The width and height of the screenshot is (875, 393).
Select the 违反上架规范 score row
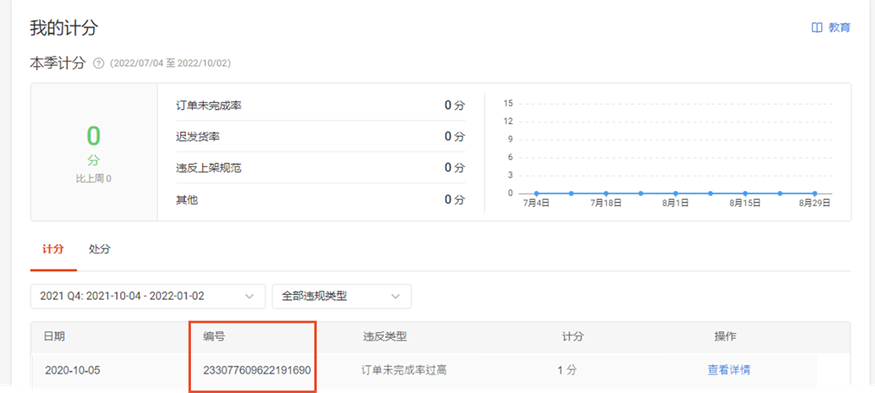(x=321, y=167)
